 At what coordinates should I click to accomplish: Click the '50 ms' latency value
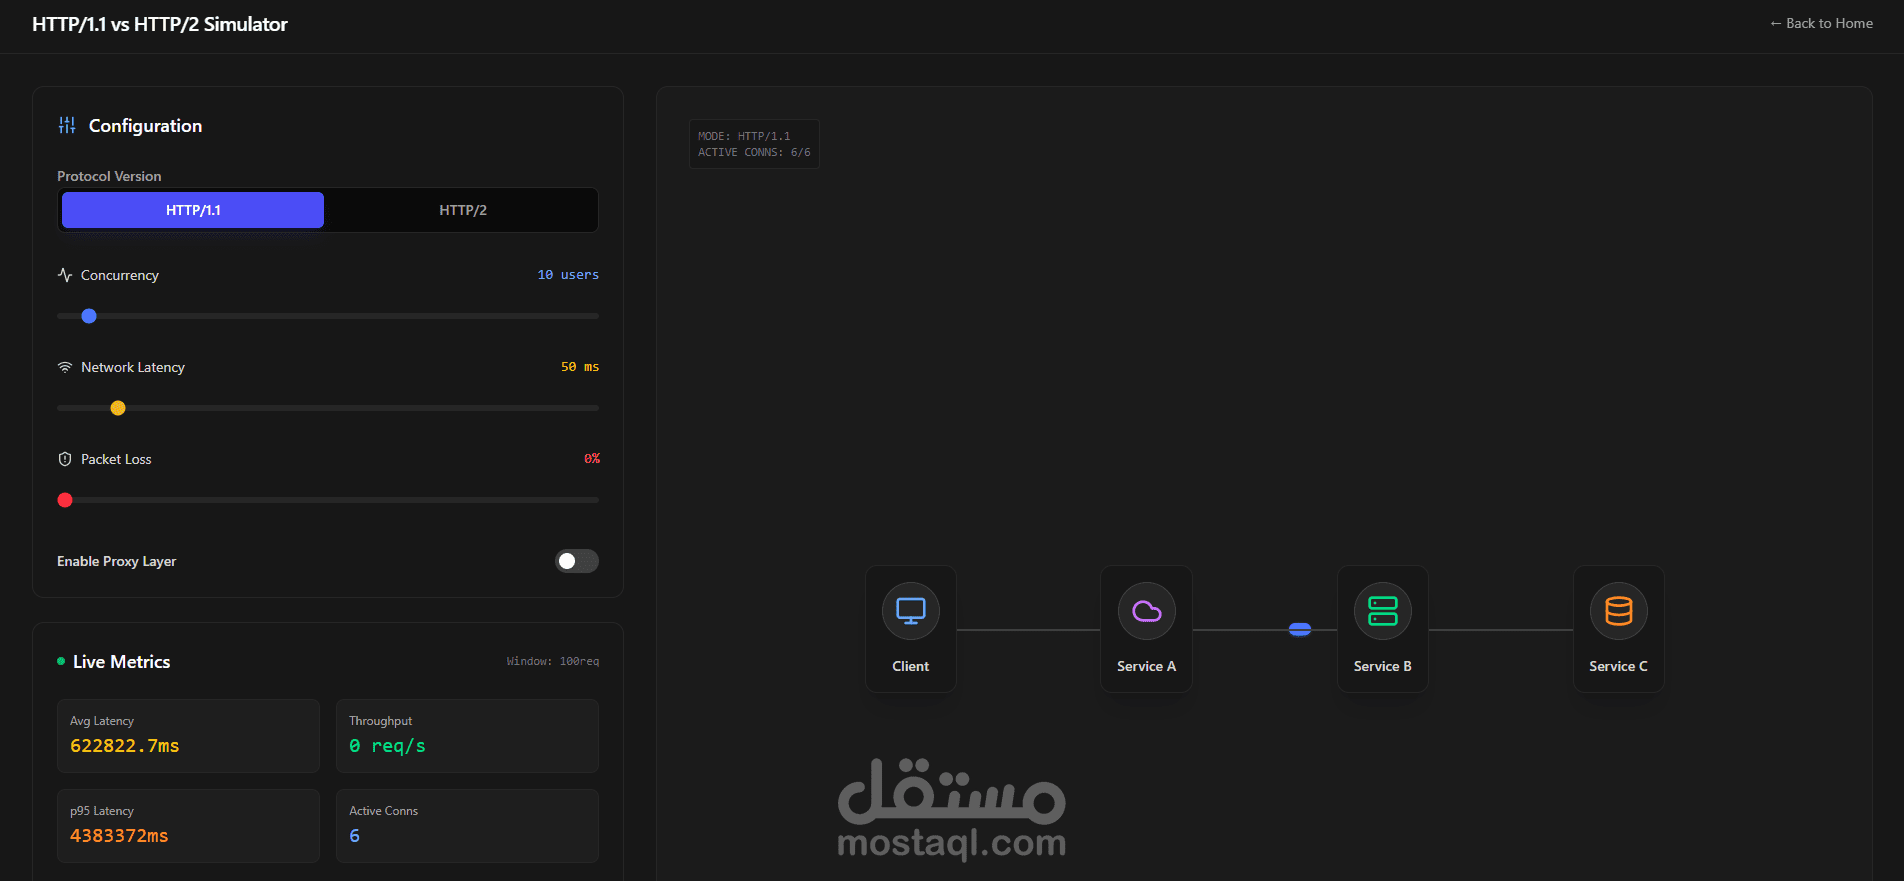point(580,367)
